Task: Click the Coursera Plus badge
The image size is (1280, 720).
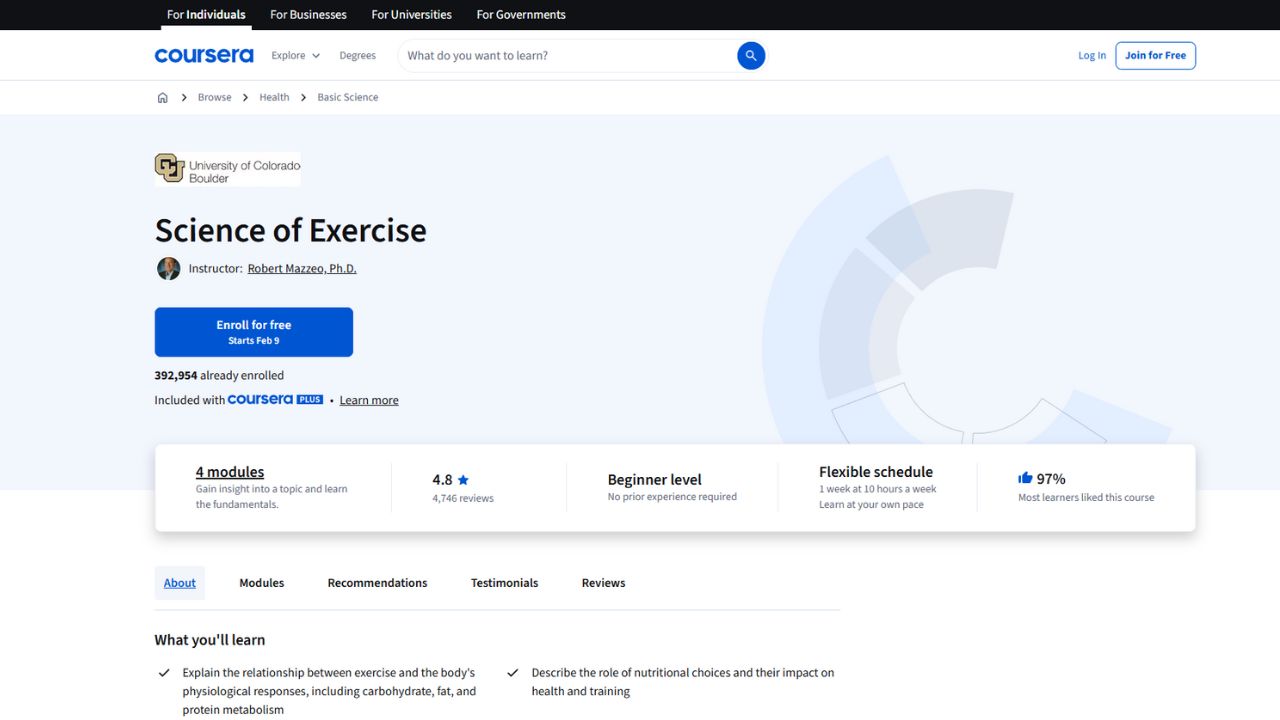Action: (x=275, y=399)
